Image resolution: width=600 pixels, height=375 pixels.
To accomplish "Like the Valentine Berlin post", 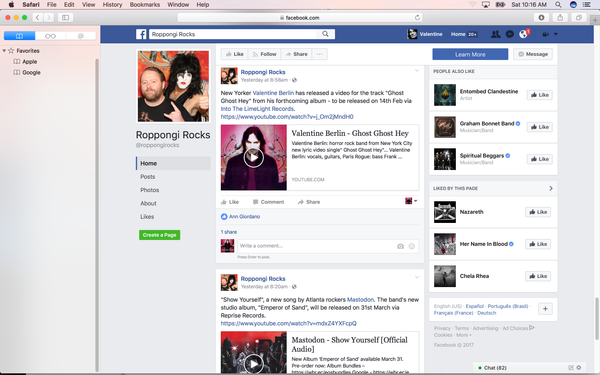I will [230, 202].
